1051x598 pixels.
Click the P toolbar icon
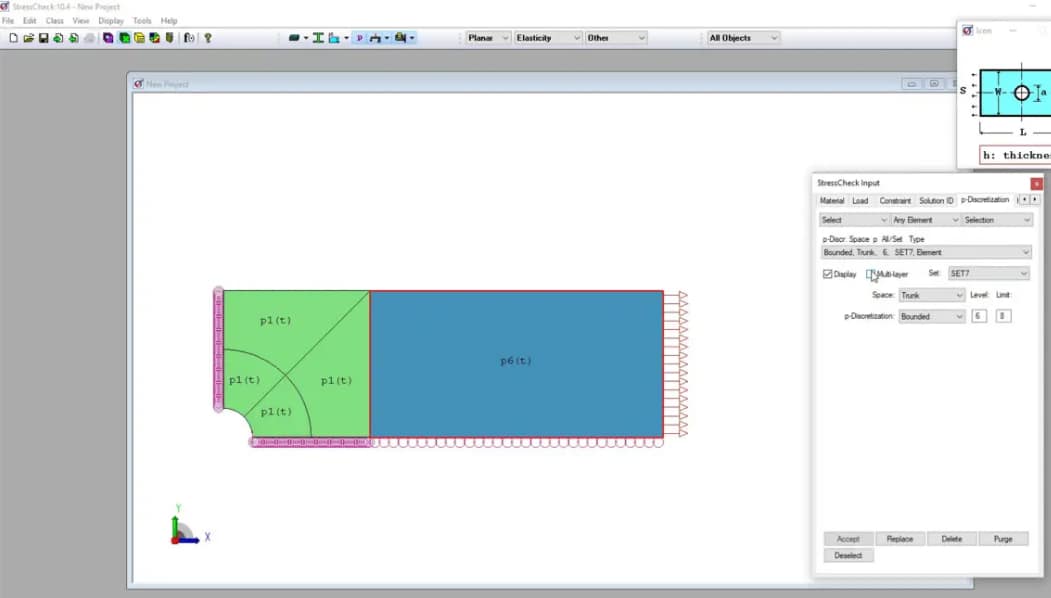click(x=359, y=37)
